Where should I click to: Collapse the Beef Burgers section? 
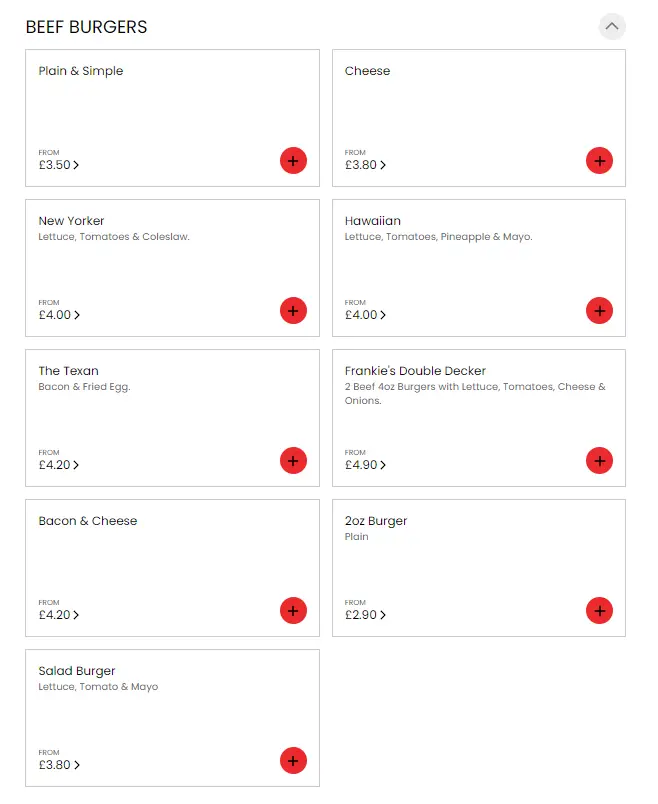pos(612,27)
